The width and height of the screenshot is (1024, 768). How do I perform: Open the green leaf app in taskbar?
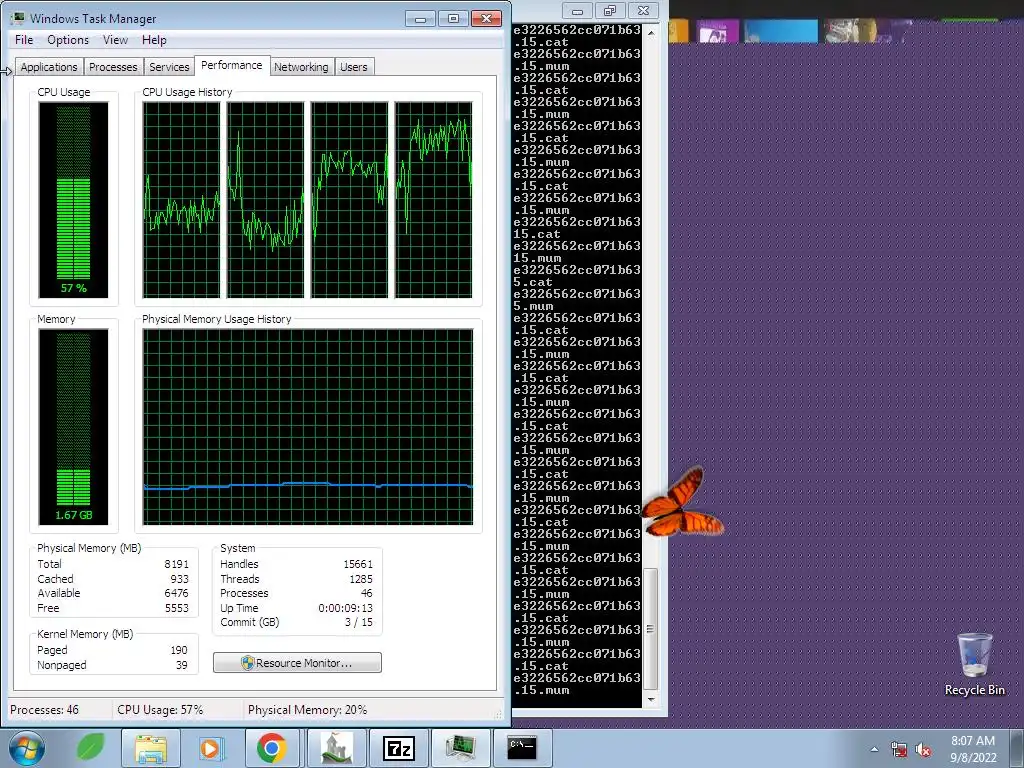(x=90, y=748)
